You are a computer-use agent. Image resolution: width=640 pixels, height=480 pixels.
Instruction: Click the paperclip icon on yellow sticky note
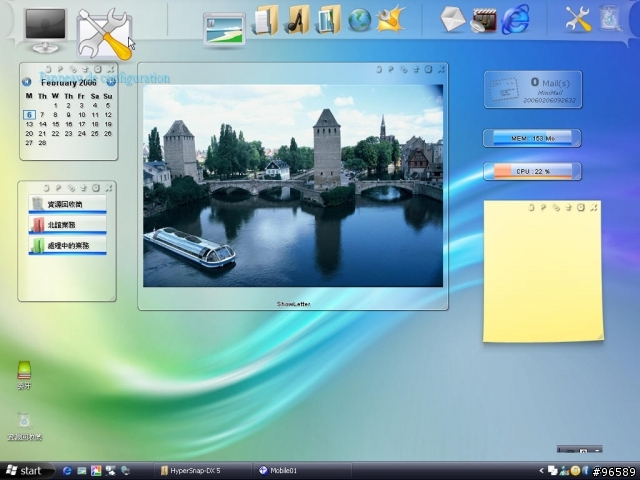[556, 208]
